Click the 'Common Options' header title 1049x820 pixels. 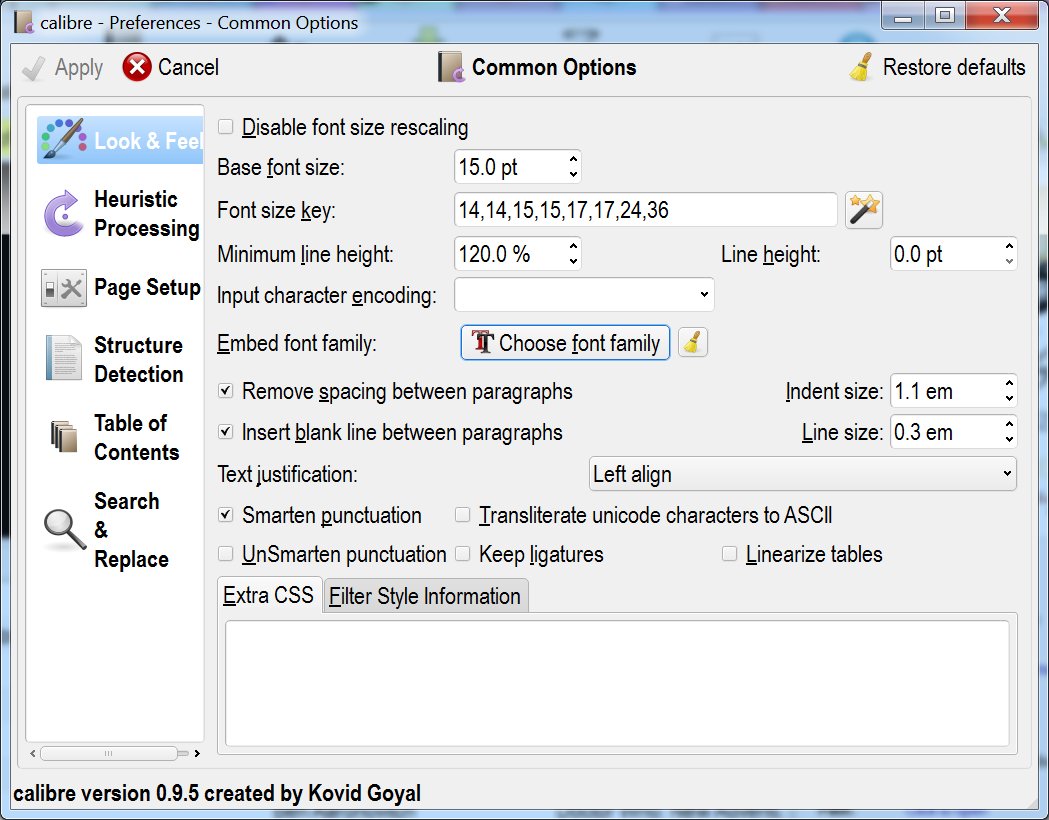(x=554, y=67)
